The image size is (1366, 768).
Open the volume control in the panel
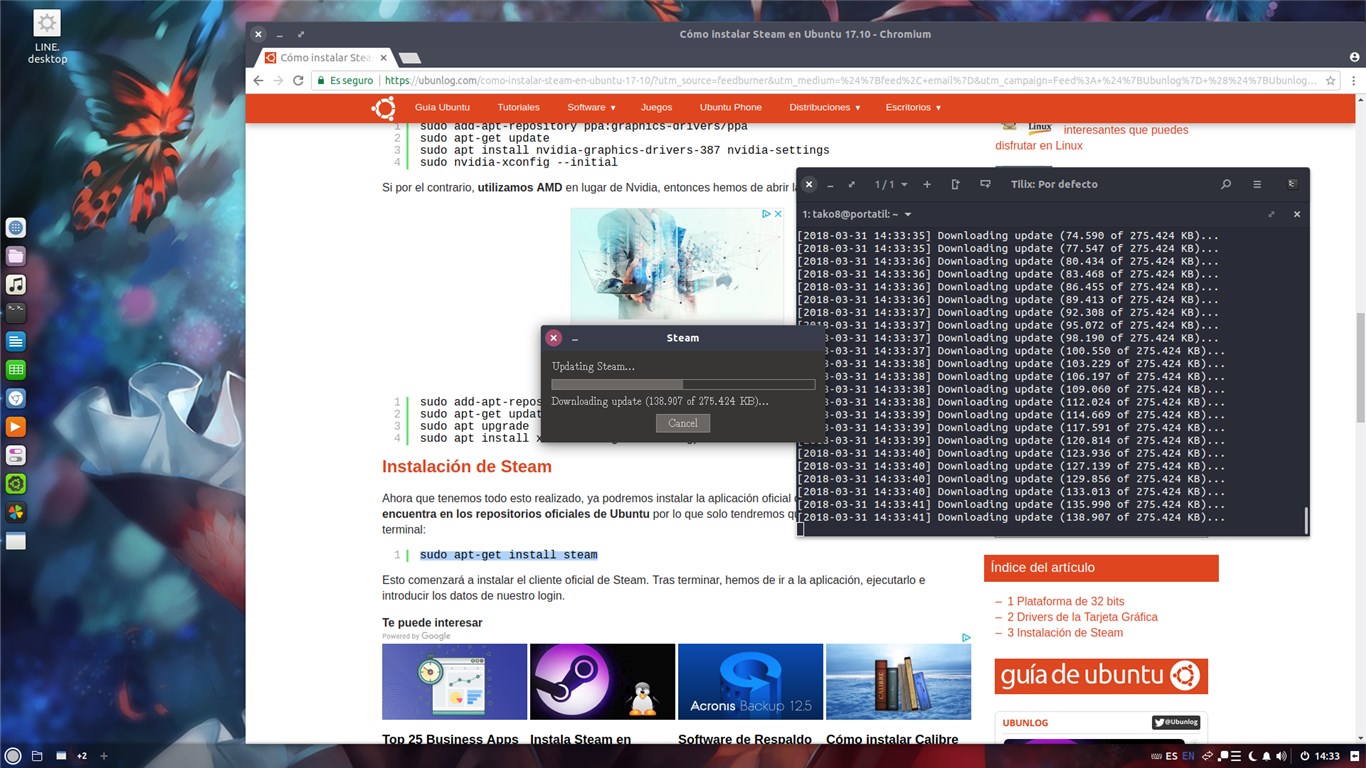coord(1282,756)
